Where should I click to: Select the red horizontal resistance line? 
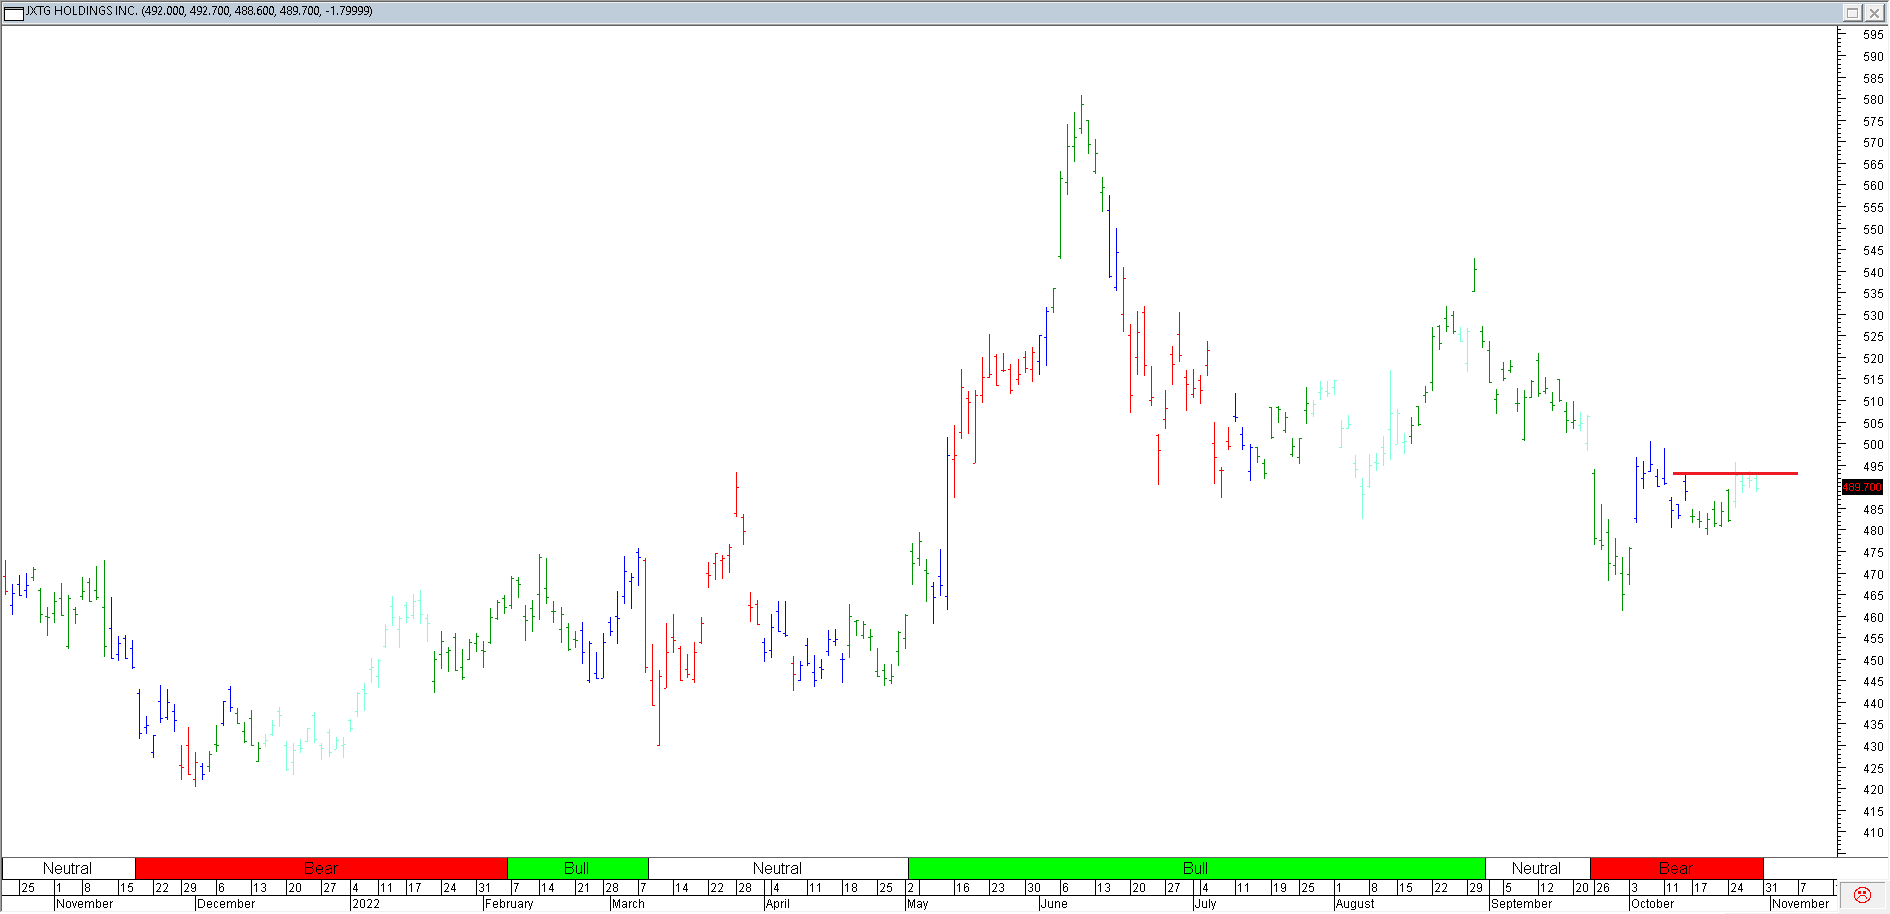[1735, 473]
